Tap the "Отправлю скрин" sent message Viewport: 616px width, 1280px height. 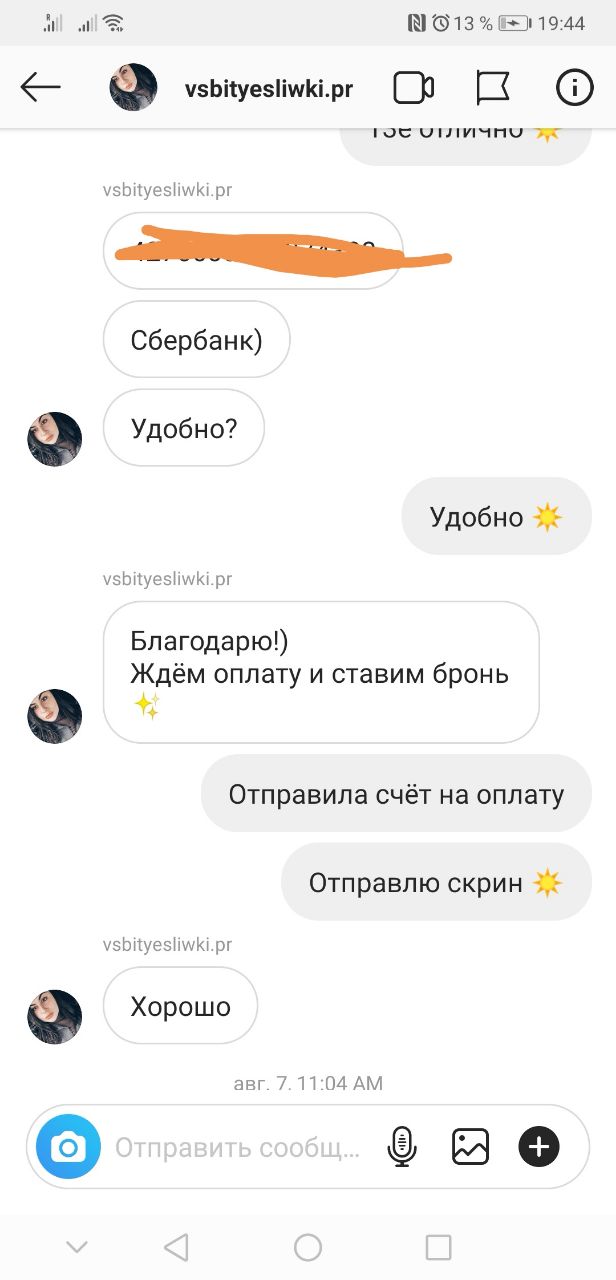click(436, 882)
